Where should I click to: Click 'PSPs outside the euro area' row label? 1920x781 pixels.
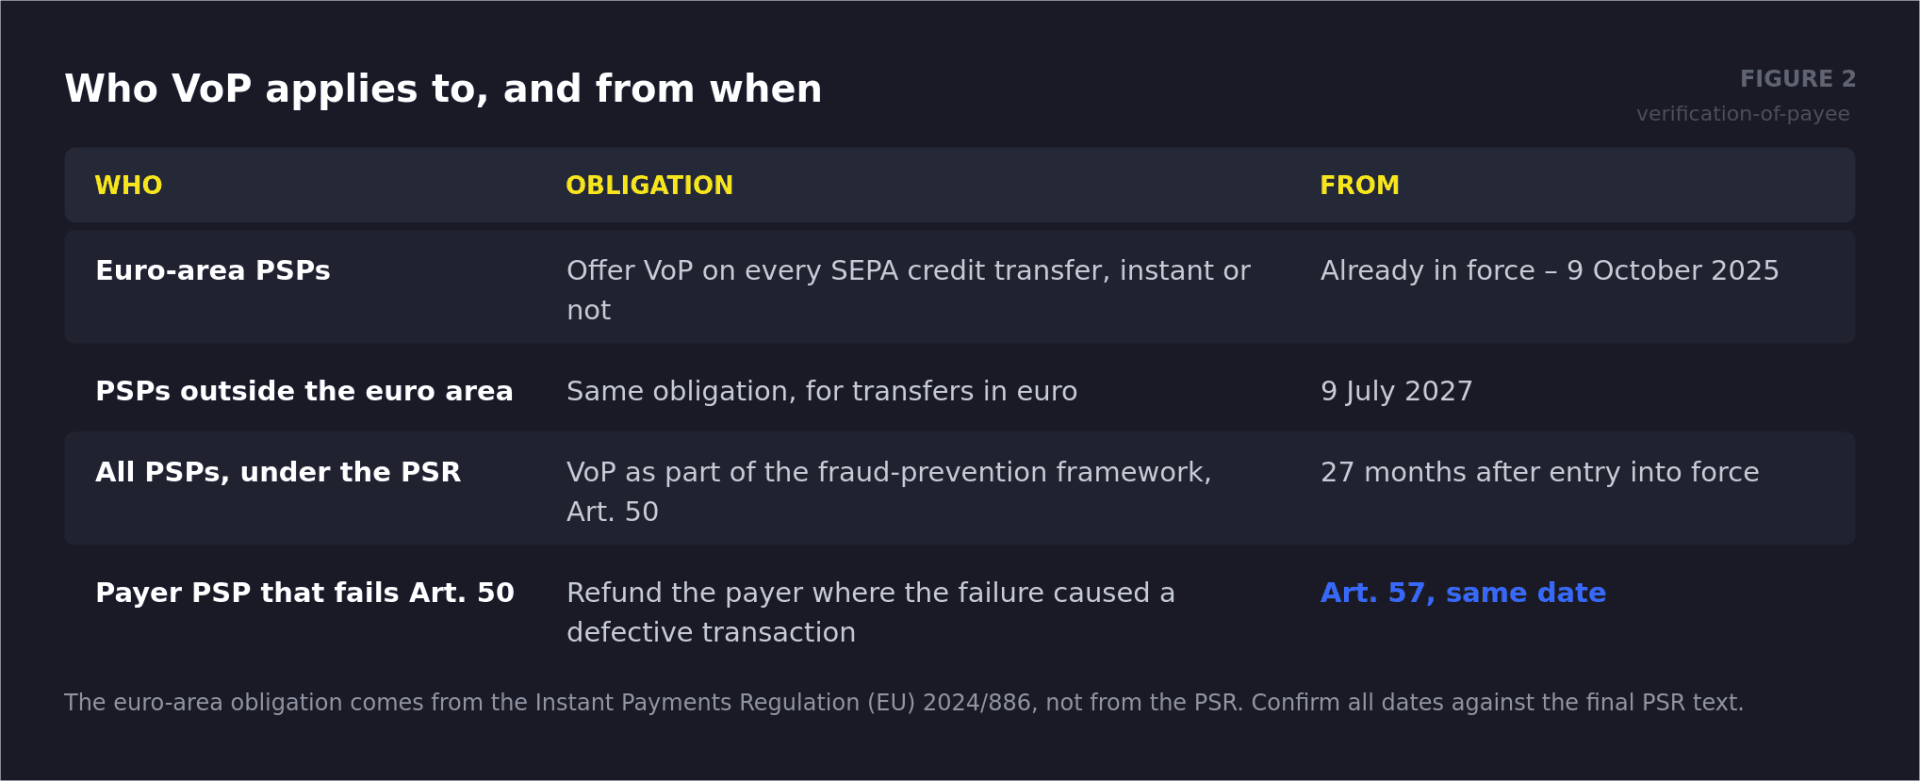(x=304, y=391)
